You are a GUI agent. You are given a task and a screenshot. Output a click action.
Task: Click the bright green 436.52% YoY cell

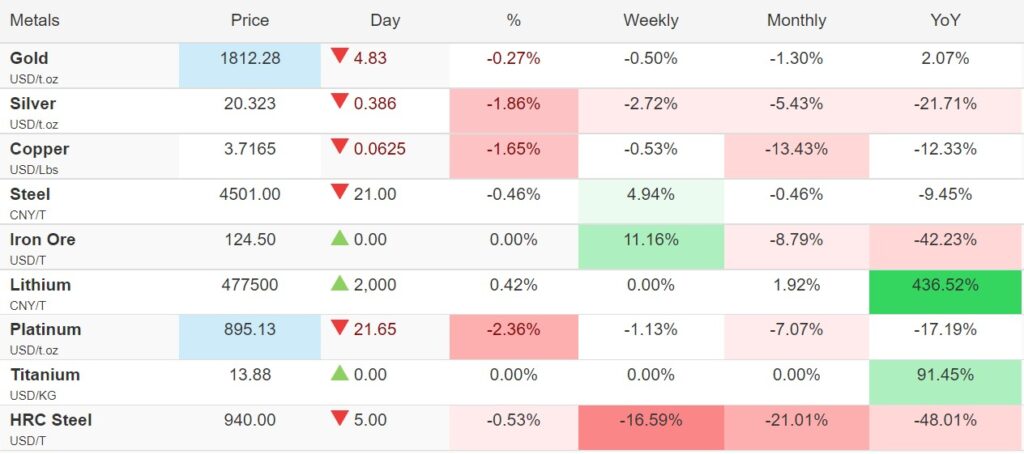[945, 285]
